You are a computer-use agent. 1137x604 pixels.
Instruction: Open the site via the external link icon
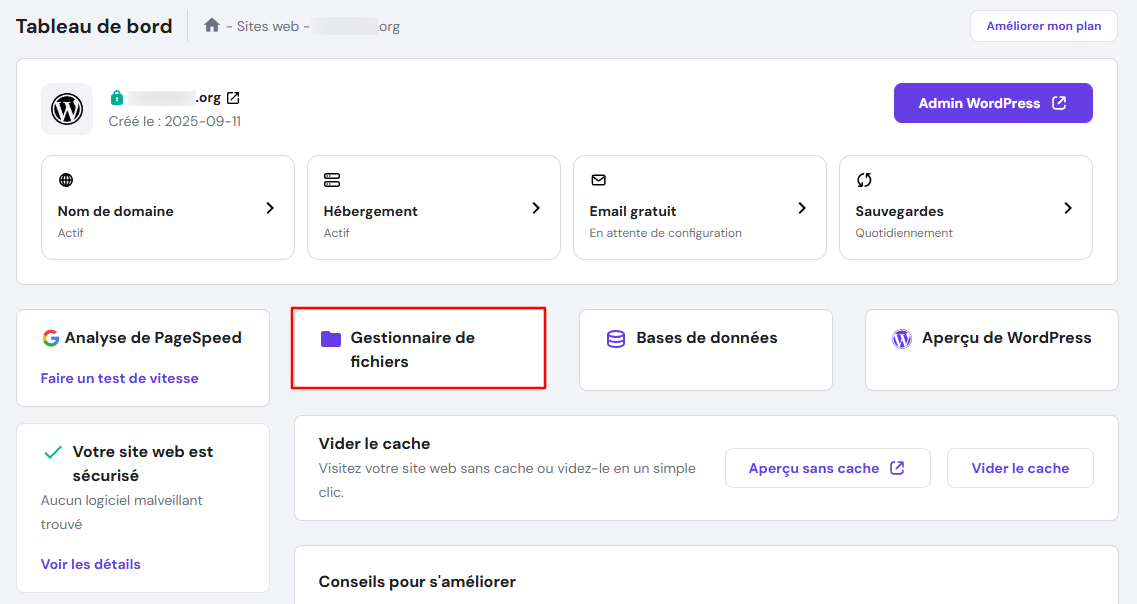click(x=231, y=97)
